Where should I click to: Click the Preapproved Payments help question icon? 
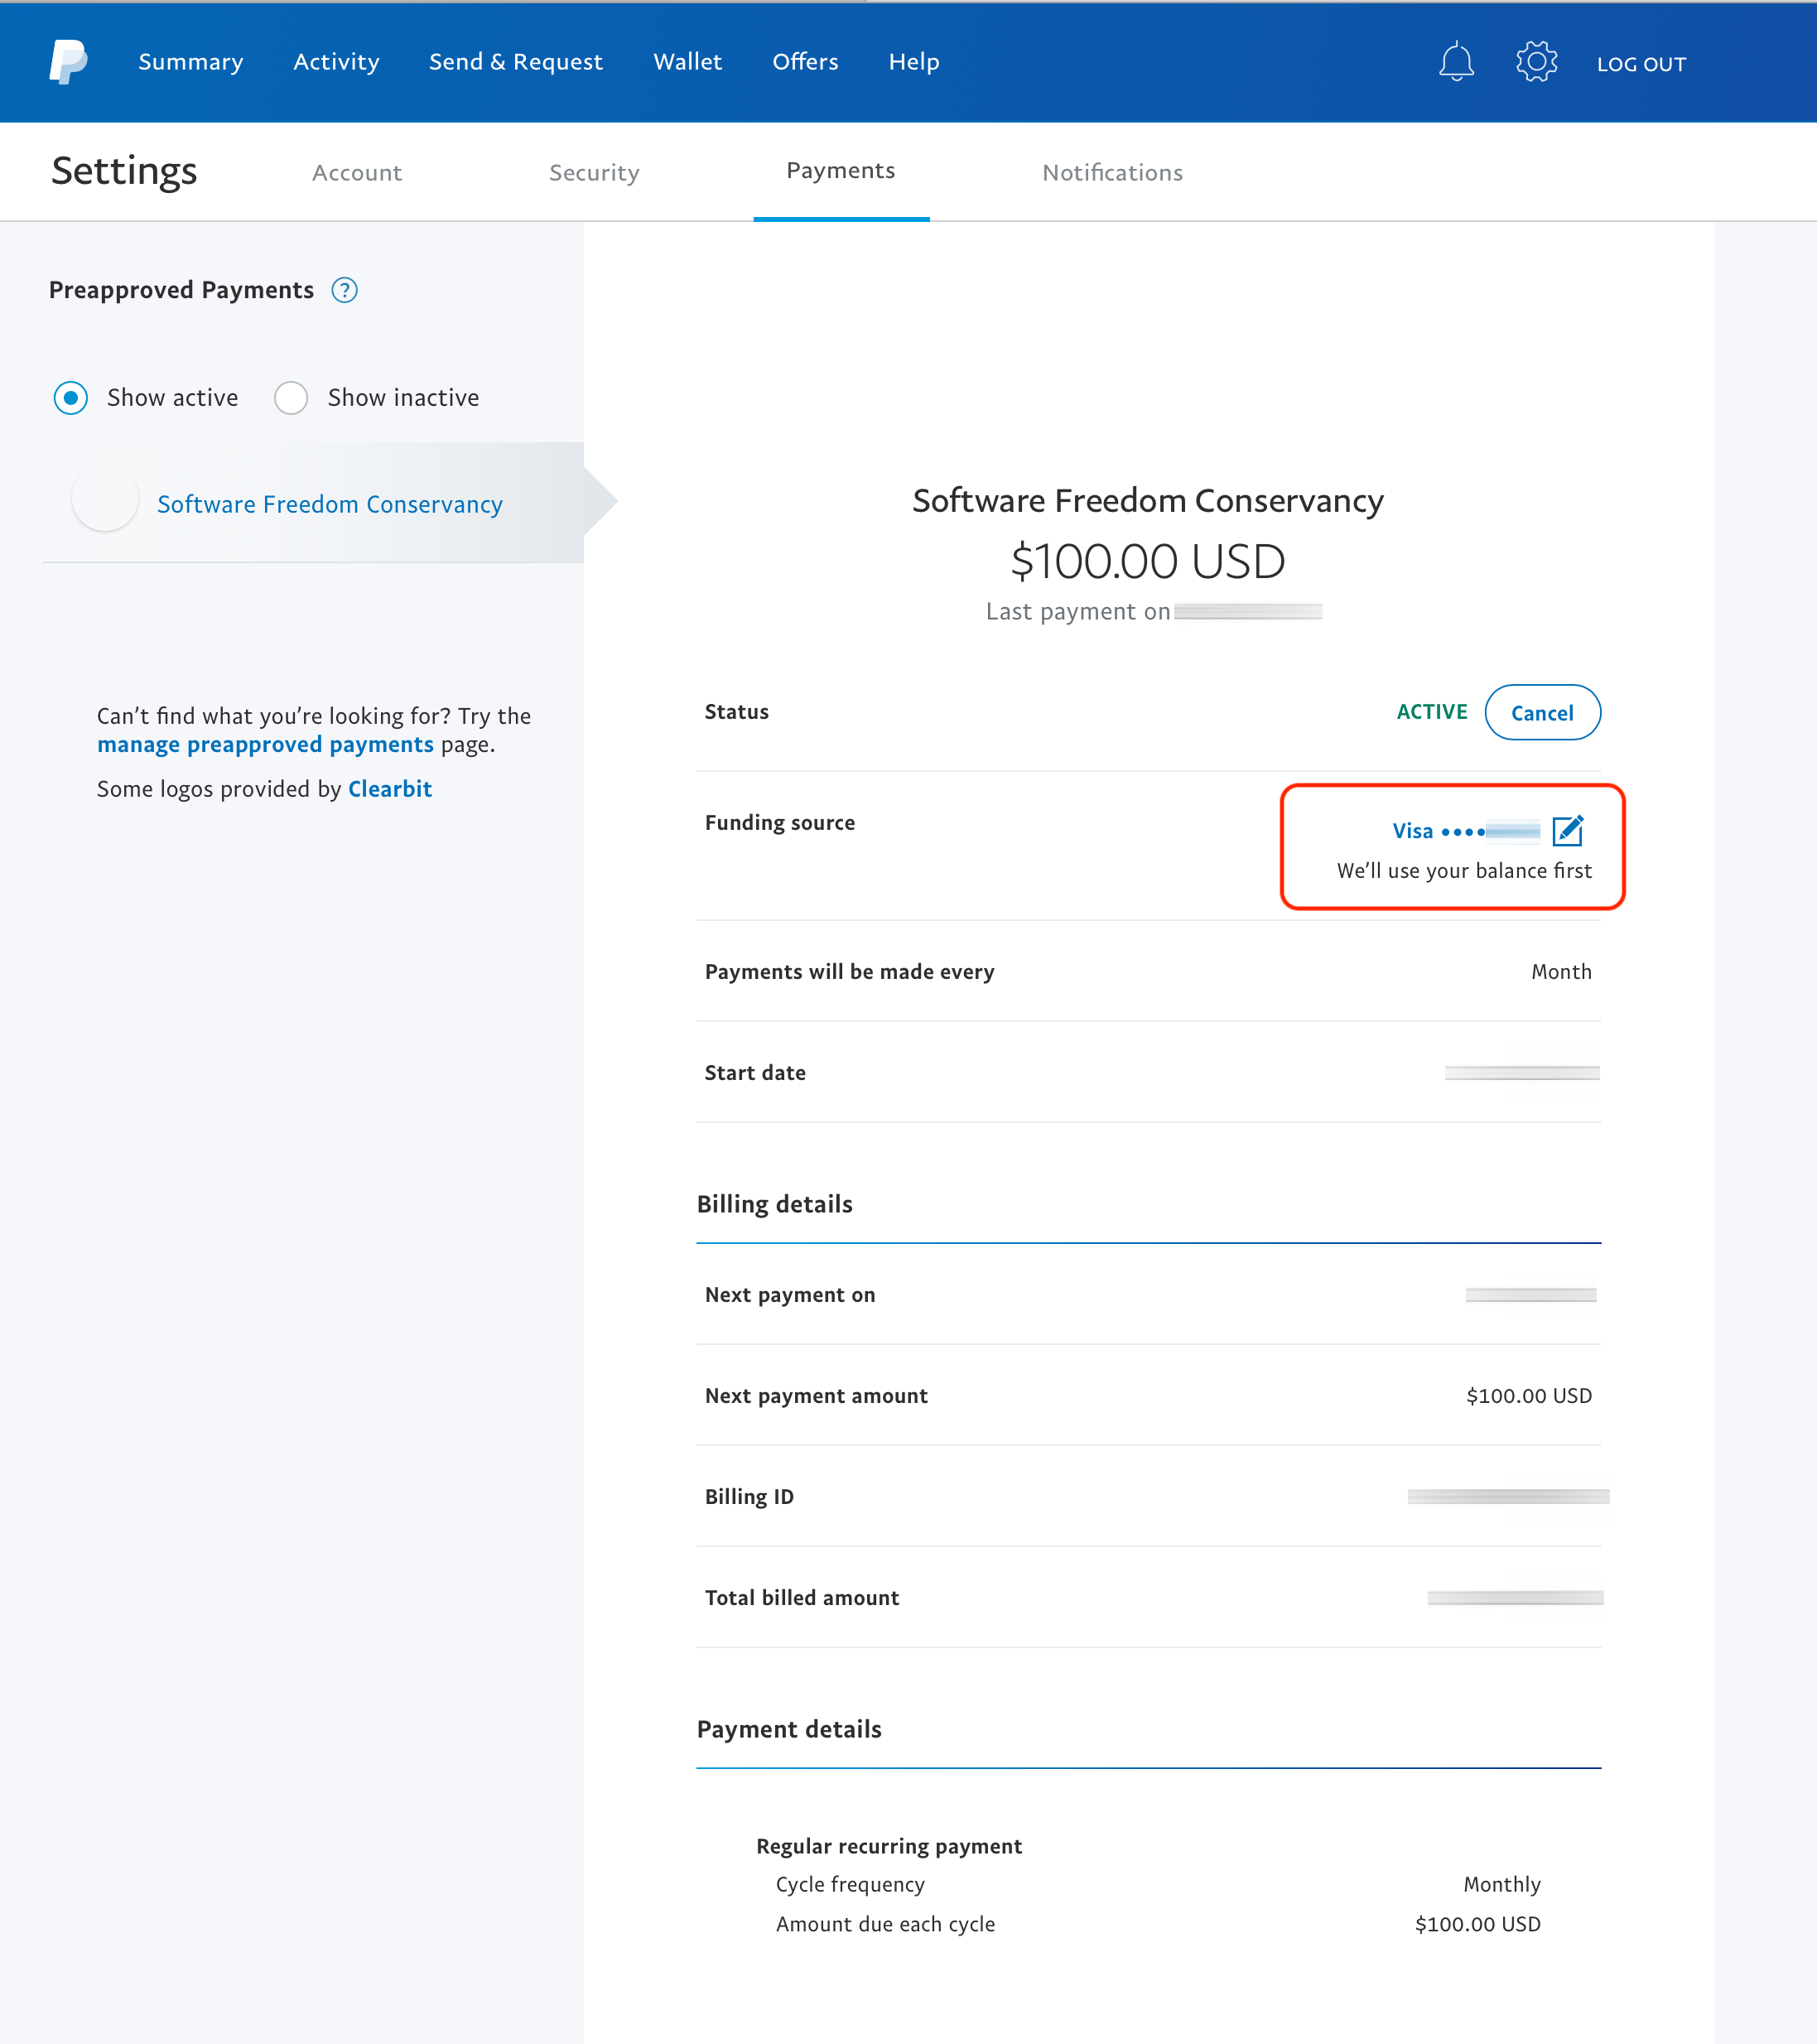point(344,290)
